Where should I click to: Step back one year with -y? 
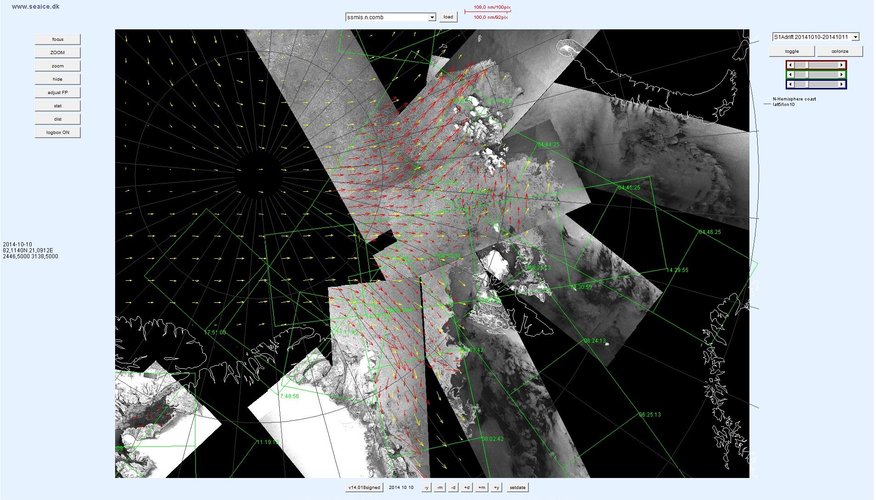[426, 488]
